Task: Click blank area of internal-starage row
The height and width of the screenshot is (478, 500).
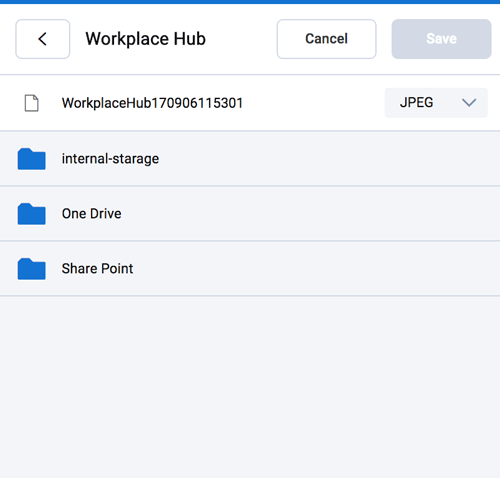Action: tap(330, 158)
